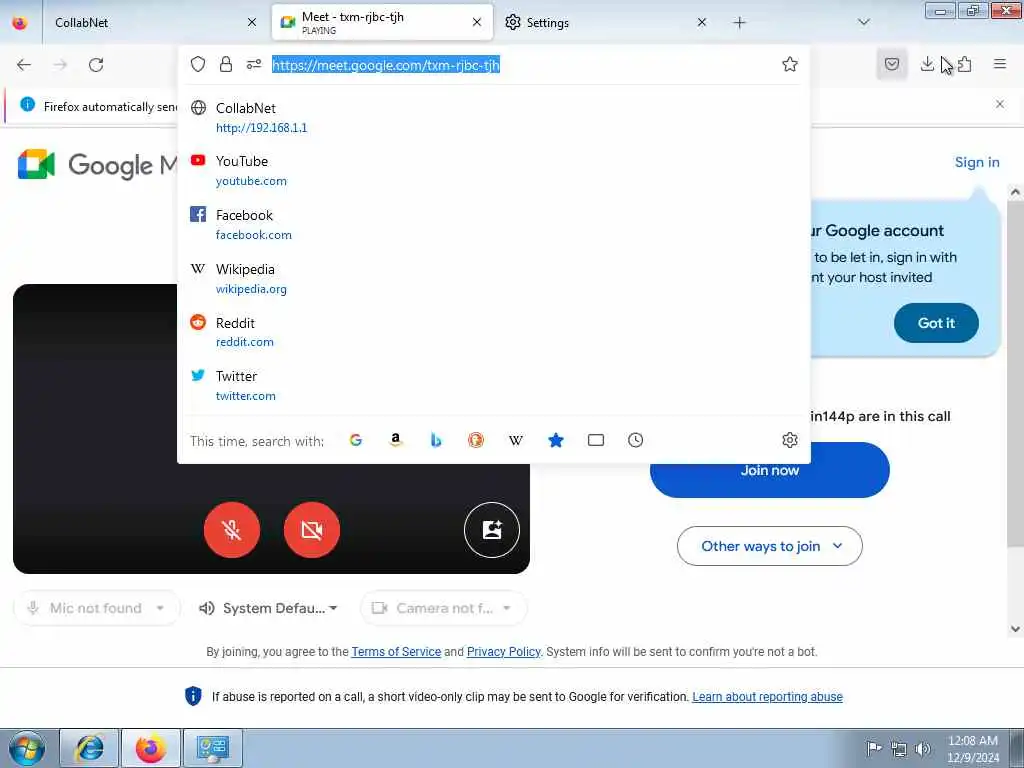This screenshot has width=1024, height=768.
Task: Dismiss the Firefox notification bar
Action: pos(1000,104)
